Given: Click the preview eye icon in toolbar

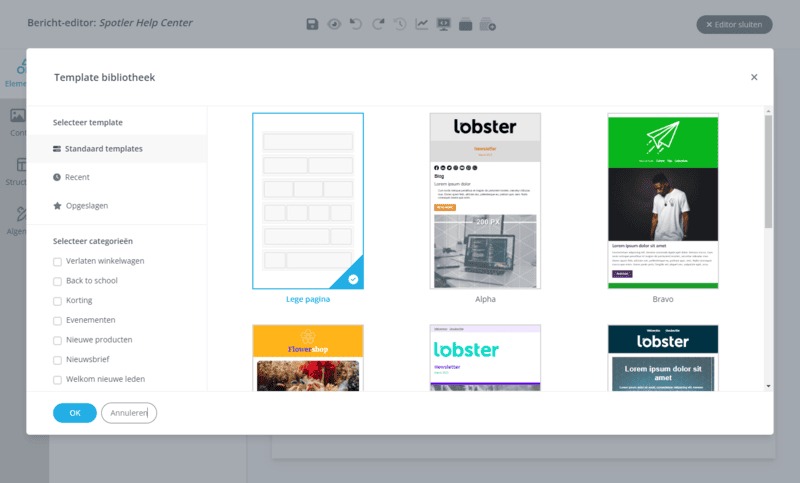Looking at the screenshot, I should pyautogui.click(x=334, y=24).
